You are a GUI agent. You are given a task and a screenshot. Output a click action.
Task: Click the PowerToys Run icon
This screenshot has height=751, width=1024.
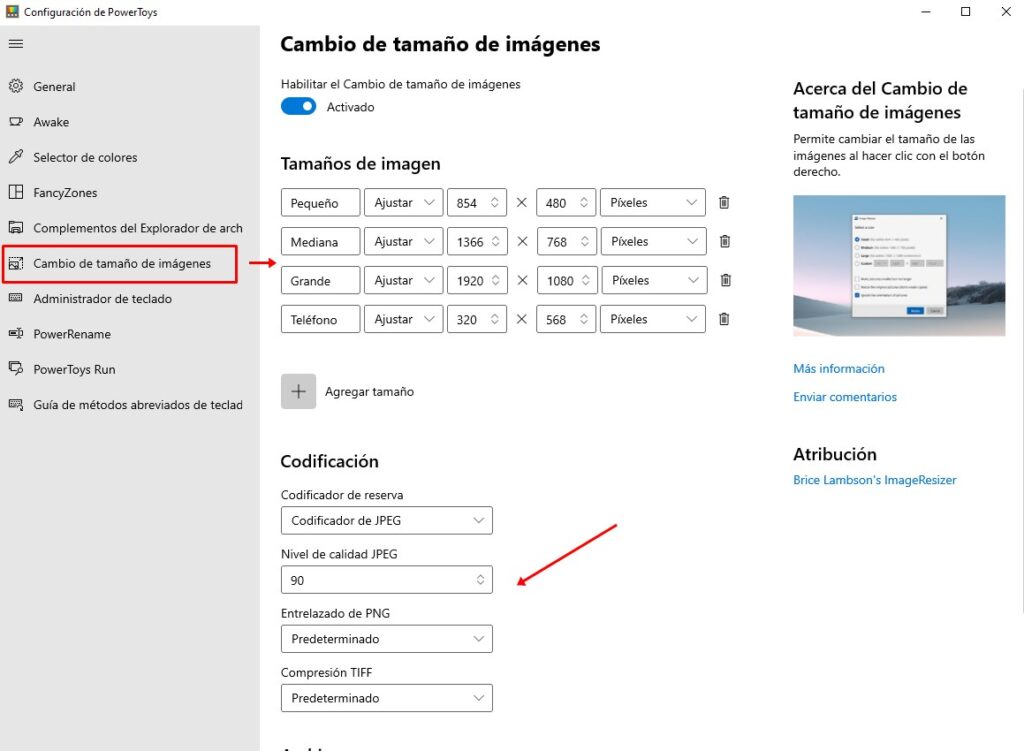tap(16, 368)
